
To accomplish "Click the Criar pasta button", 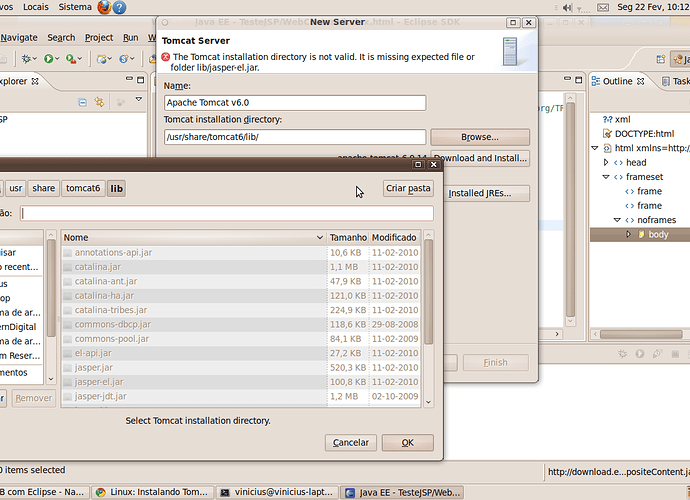I will point(408,188).
